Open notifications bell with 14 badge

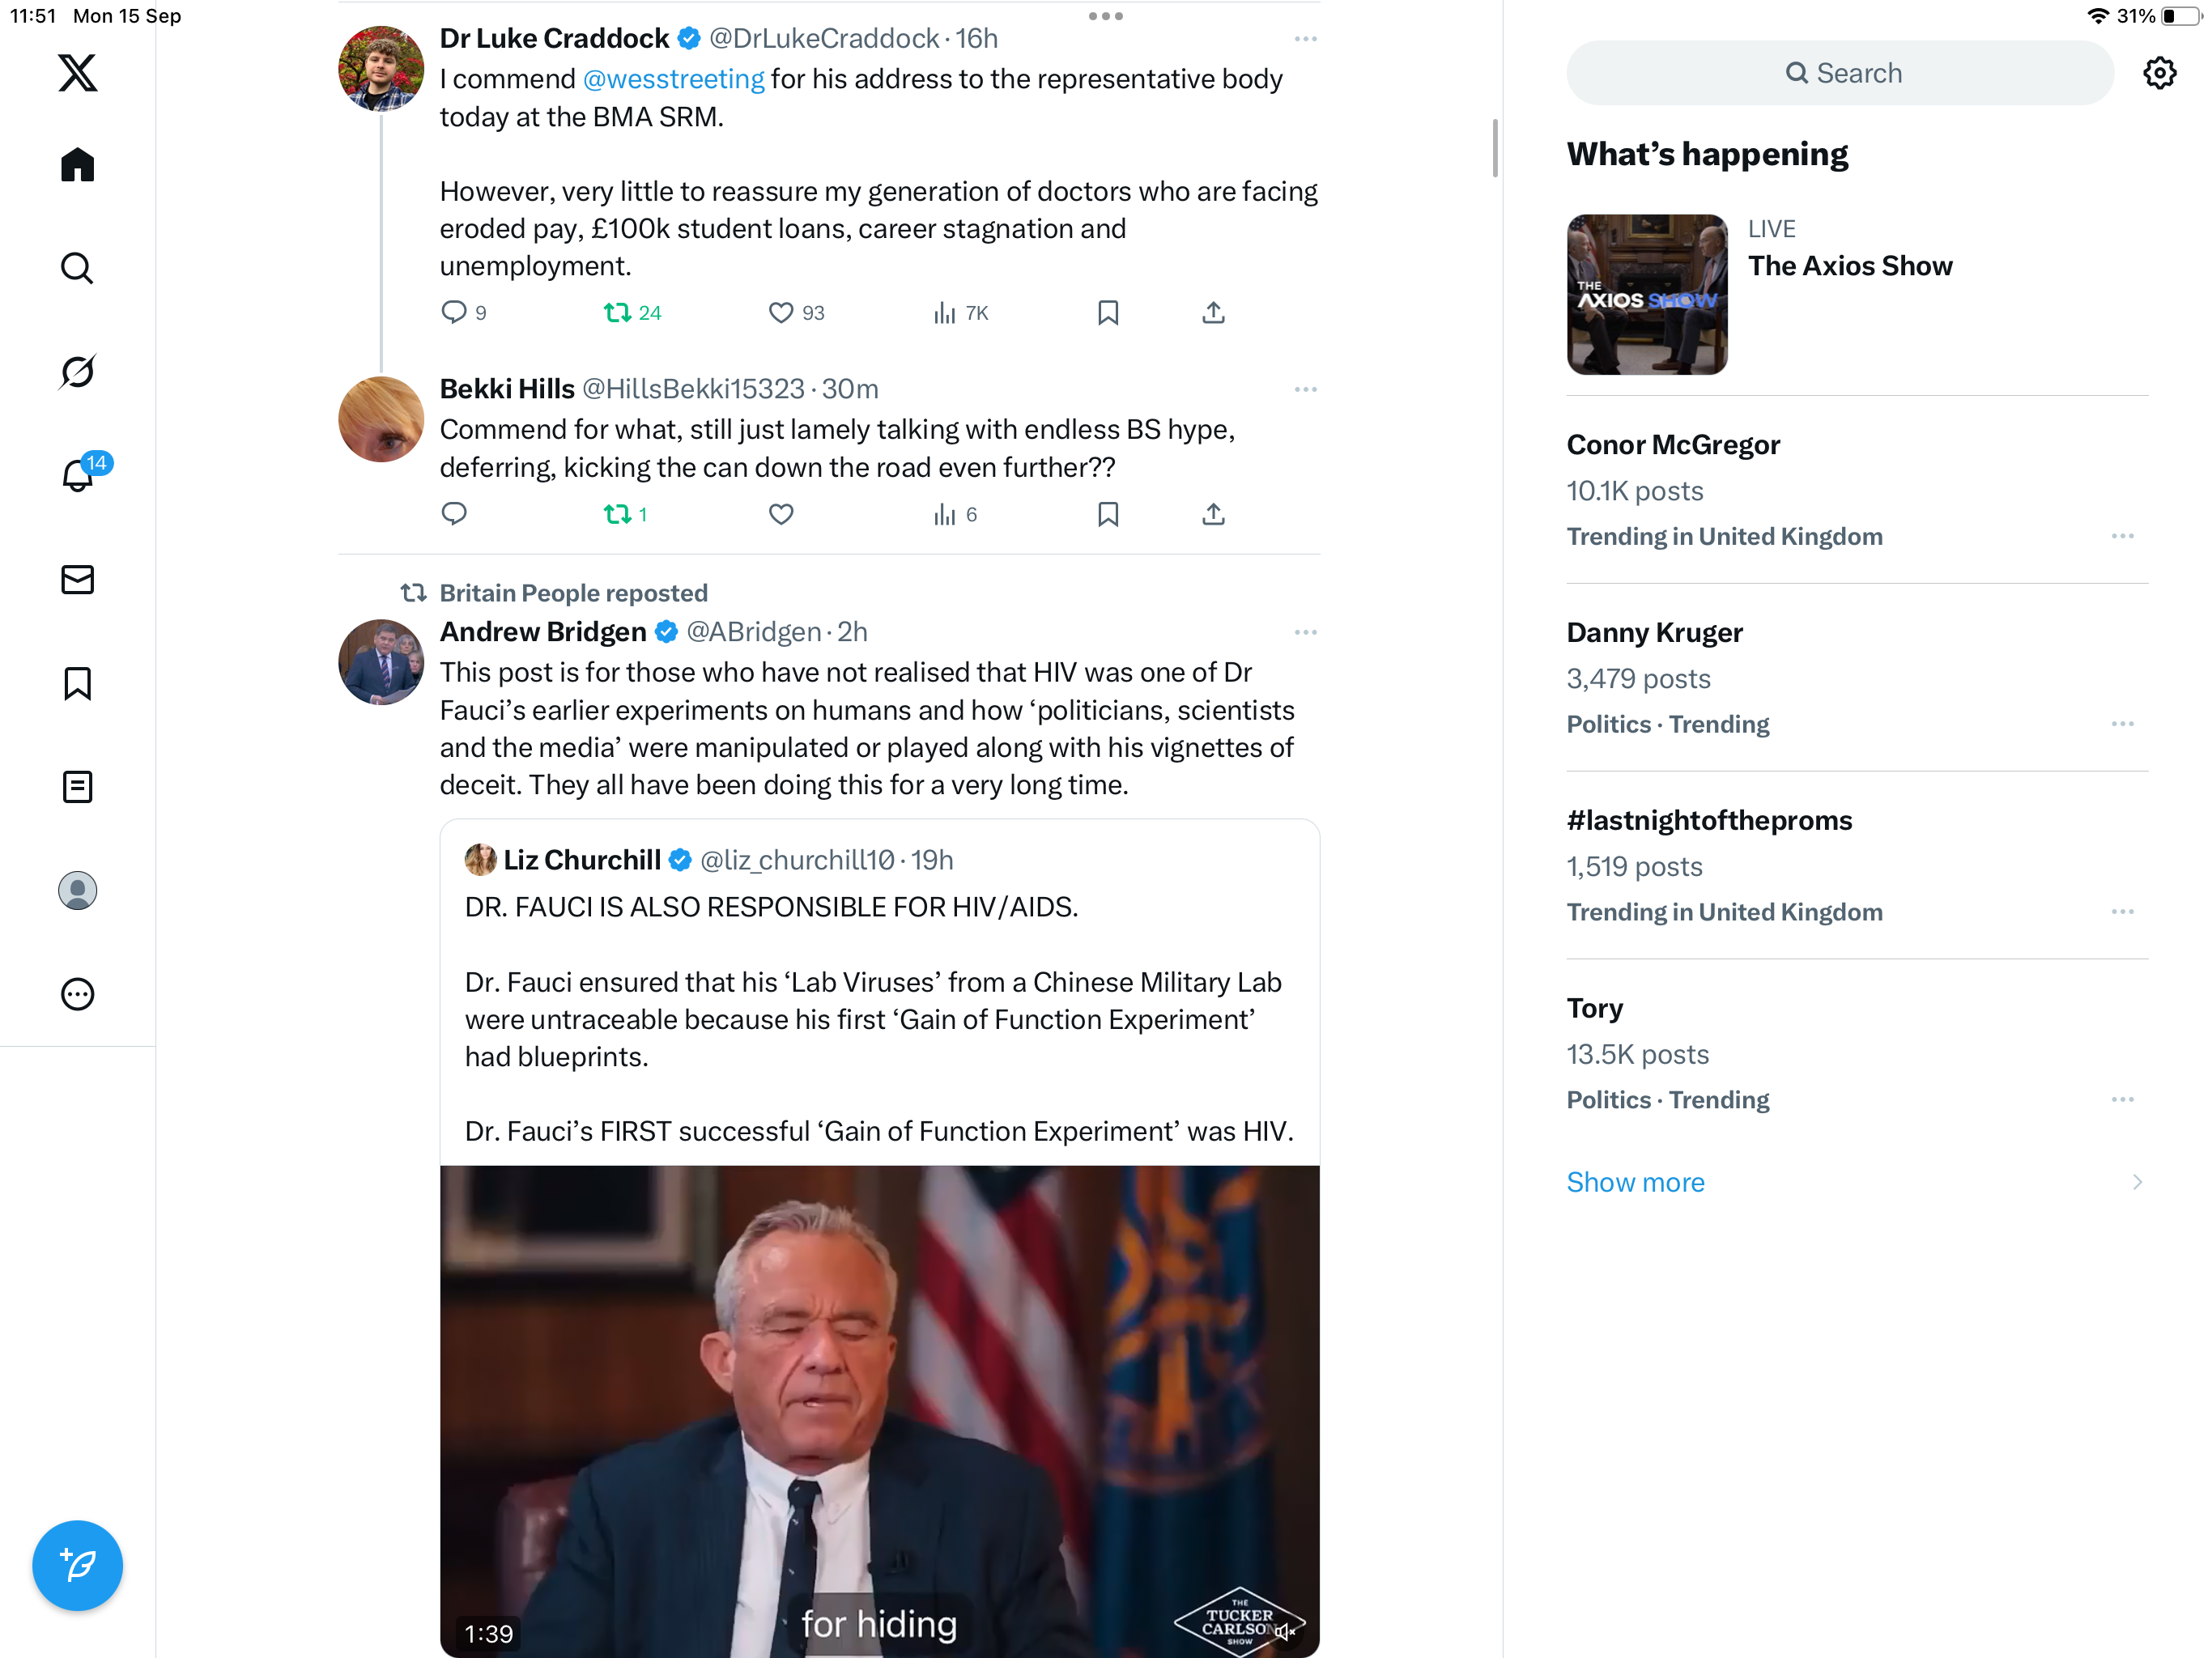tap(77, 476)
